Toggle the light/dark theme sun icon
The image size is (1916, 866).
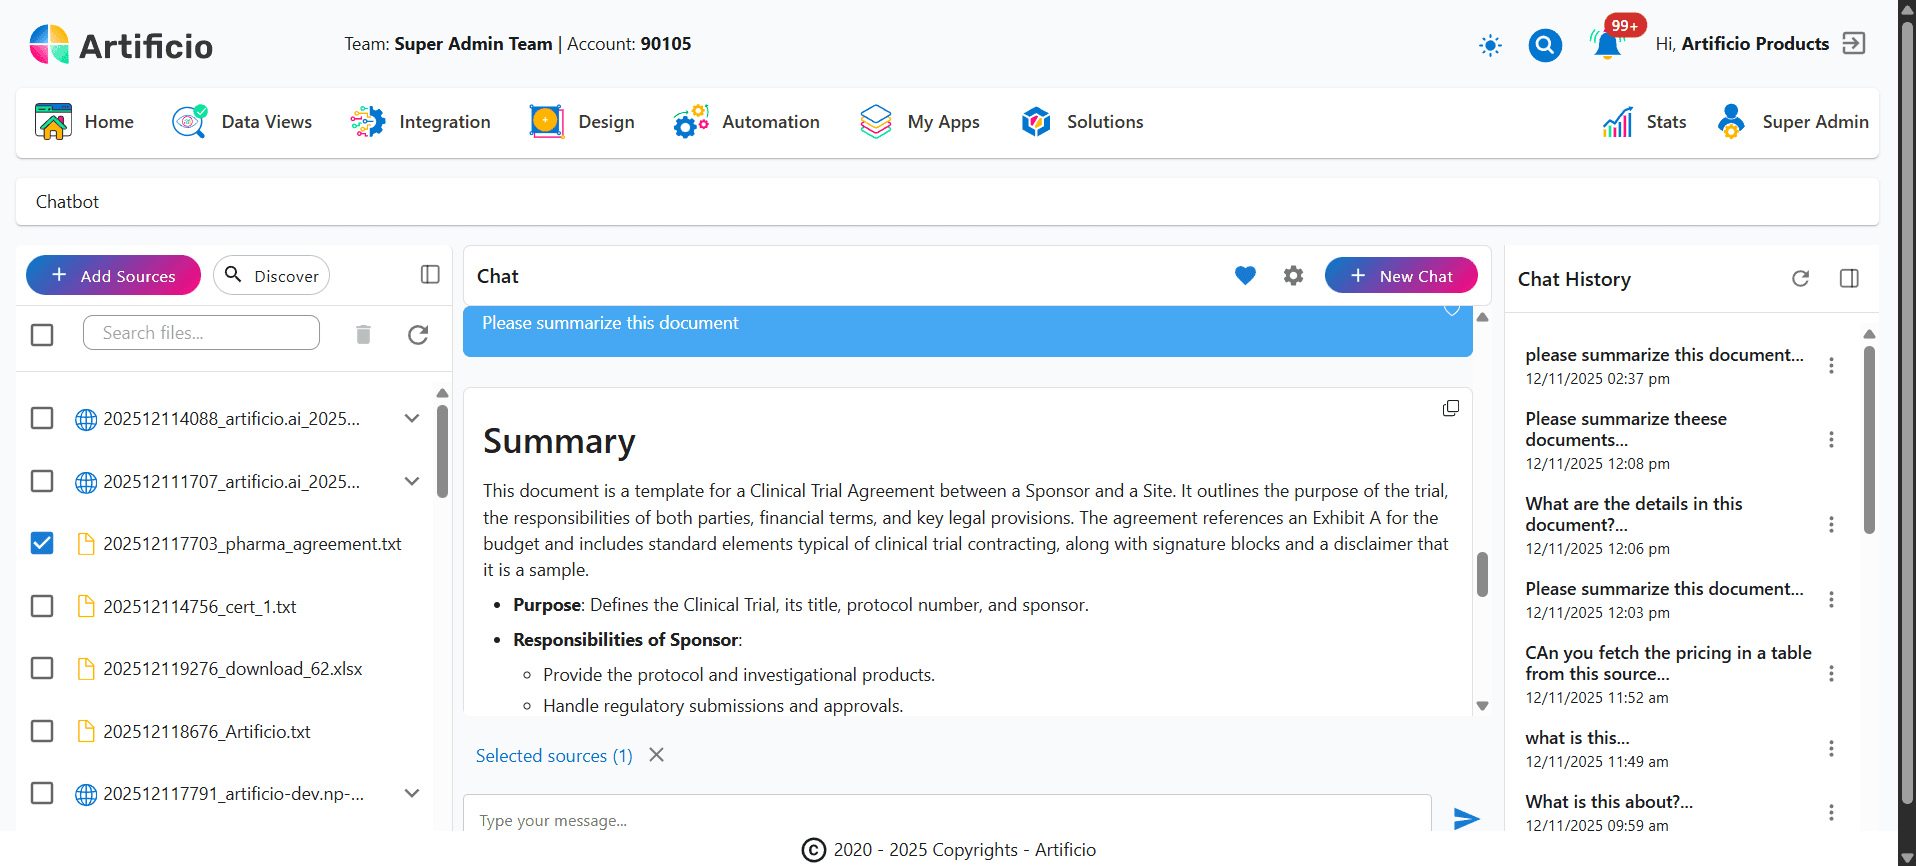[1490, 45]
